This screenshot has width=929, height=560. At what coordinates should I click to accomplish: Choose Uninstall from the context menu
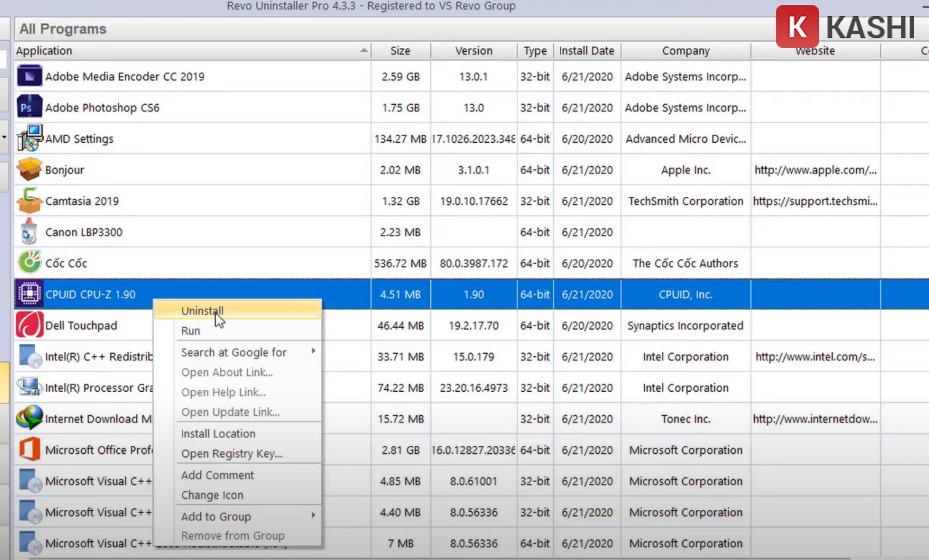pyautogui.click(x=203, y=311)
